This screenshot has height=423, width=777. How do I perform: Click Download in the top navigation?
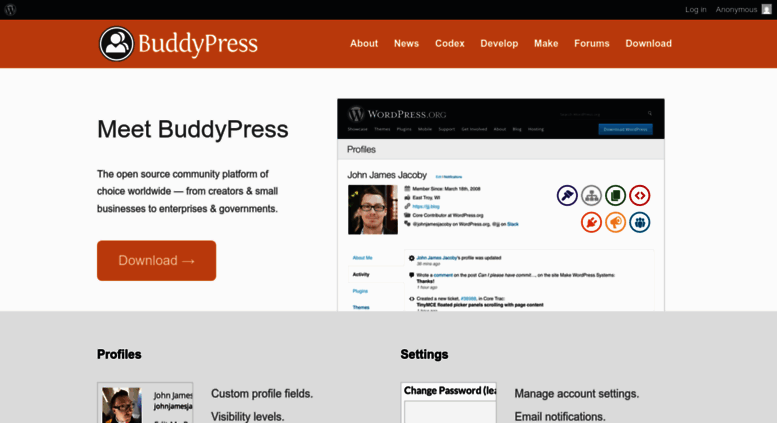coord(648,44)
